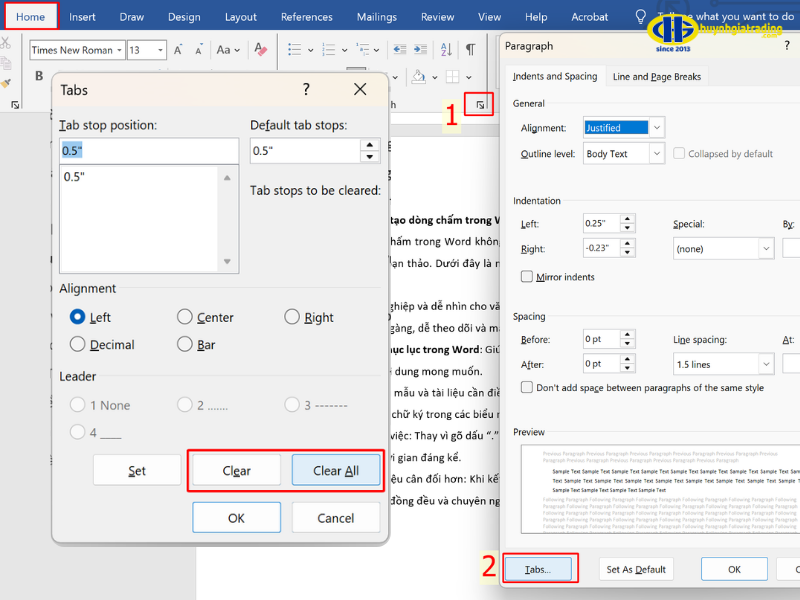Check Don't add space between paragraphs option

click(527, 387)
